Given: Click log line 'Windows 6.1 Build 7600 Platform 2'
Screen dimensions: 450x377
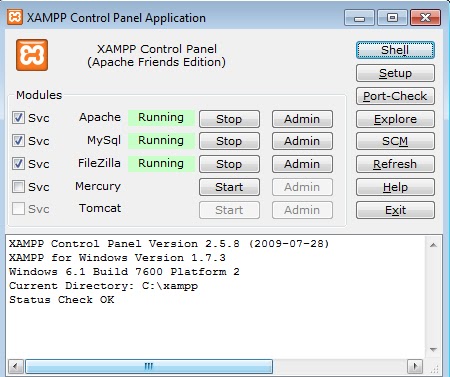Looking at the screenshot, I should (x=124, y=272).
